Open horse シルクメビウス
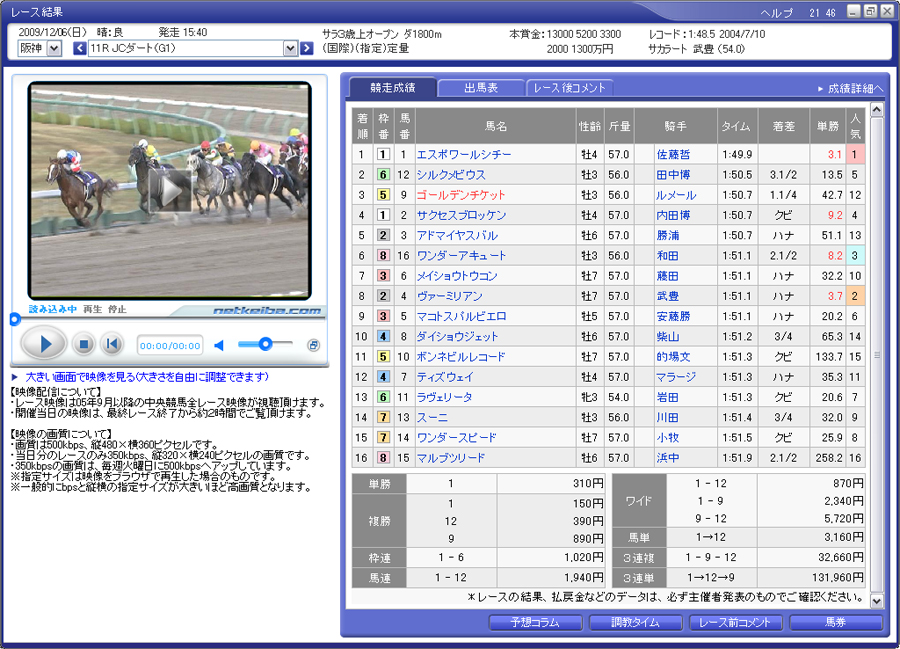900x649 pixels. [451, 174]
